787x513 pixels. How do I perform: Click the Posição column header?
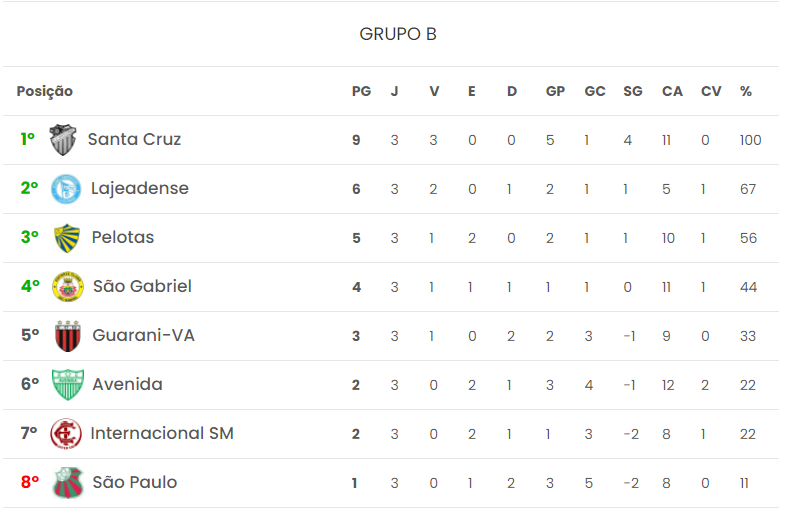tap(45, 91)
